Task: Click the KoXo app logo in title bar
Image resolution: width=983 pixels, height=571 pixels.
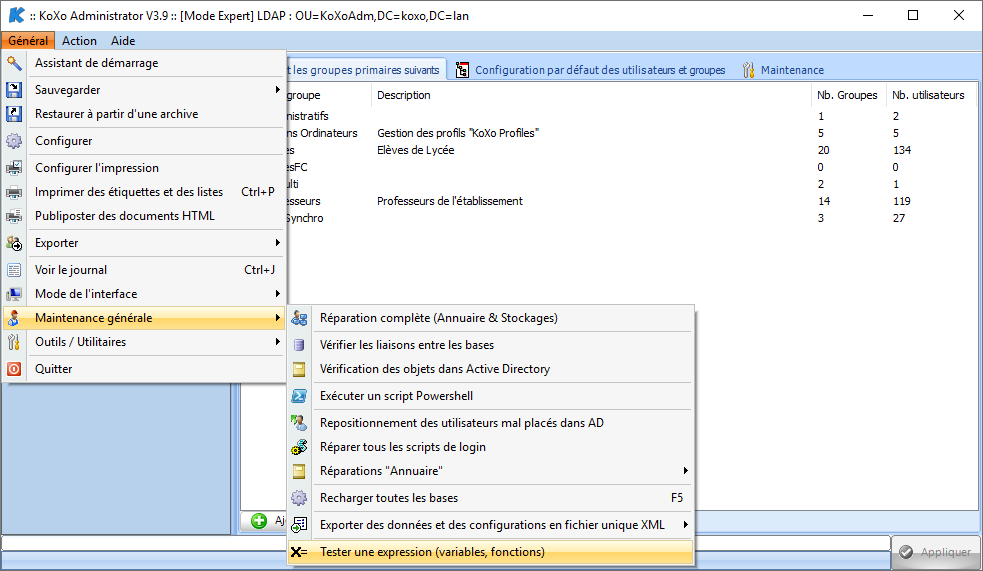Action: 16,15
